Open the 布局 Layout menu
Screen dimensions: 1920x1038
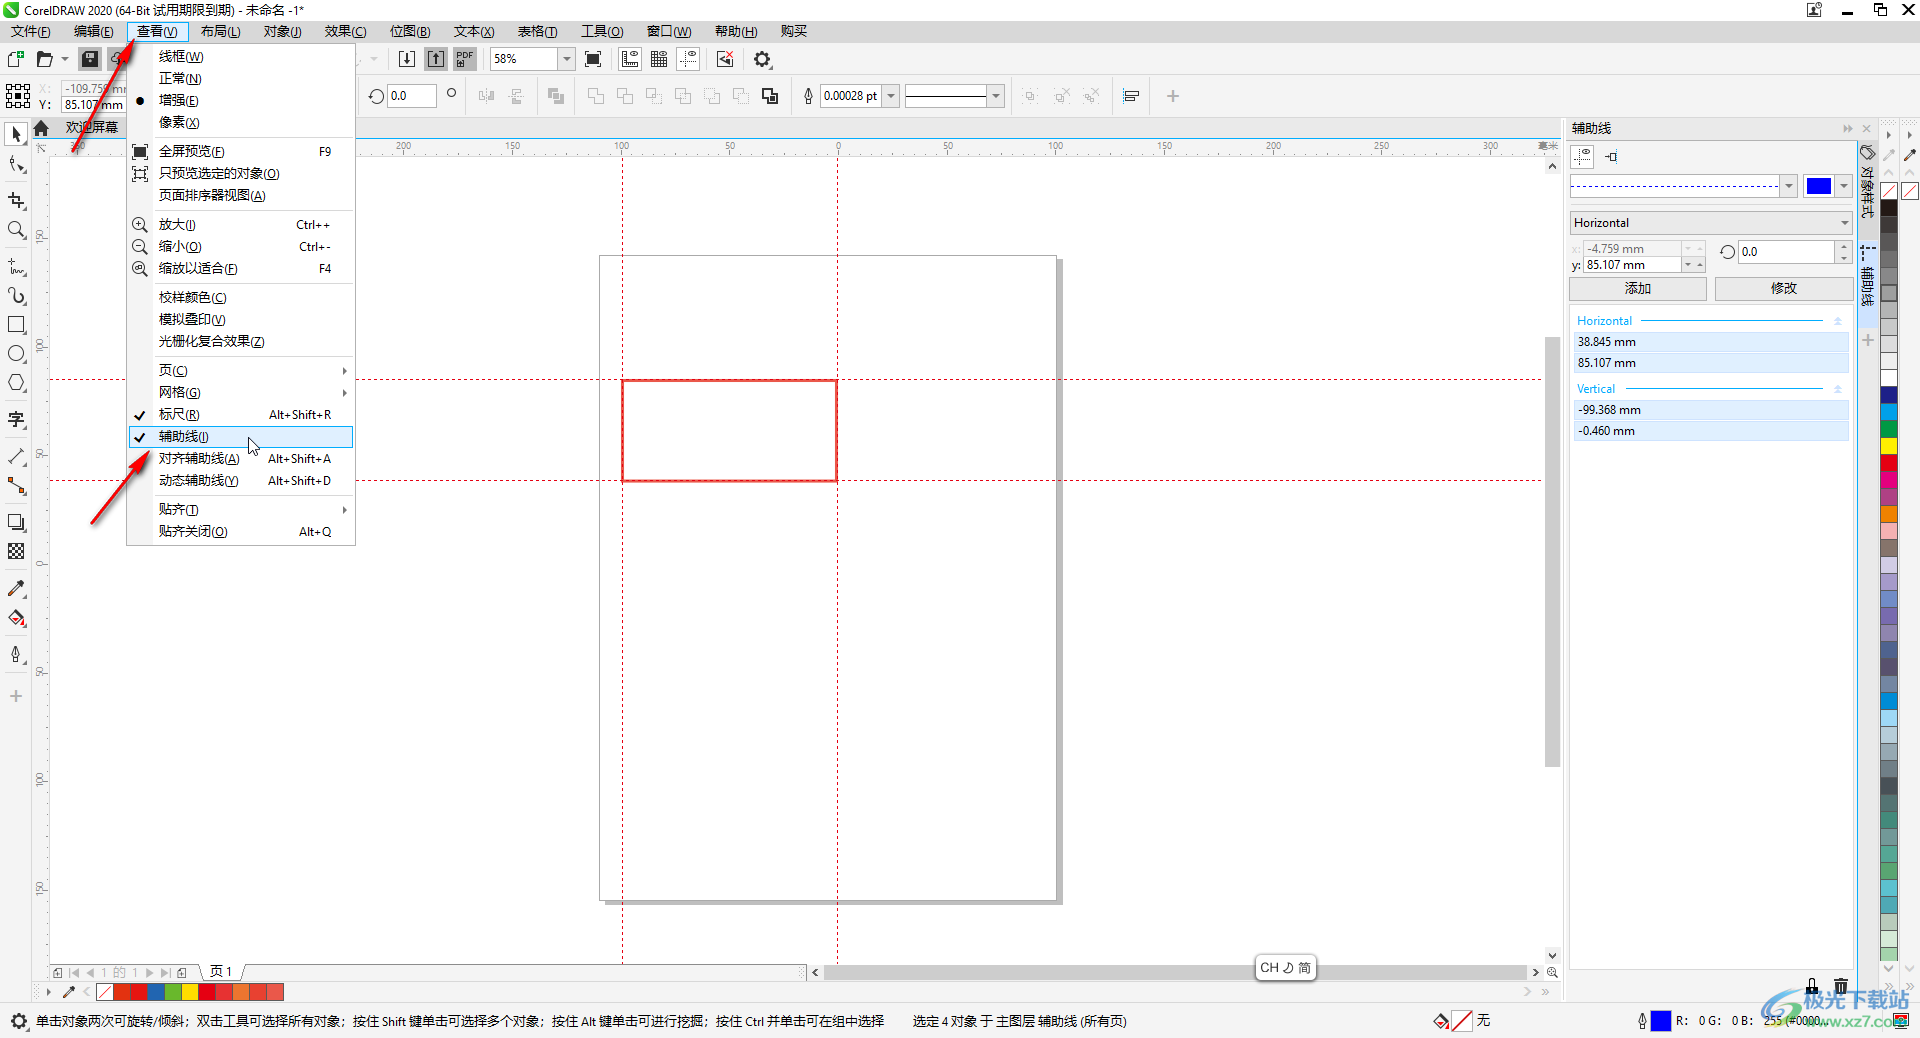(x=220, y=32)
